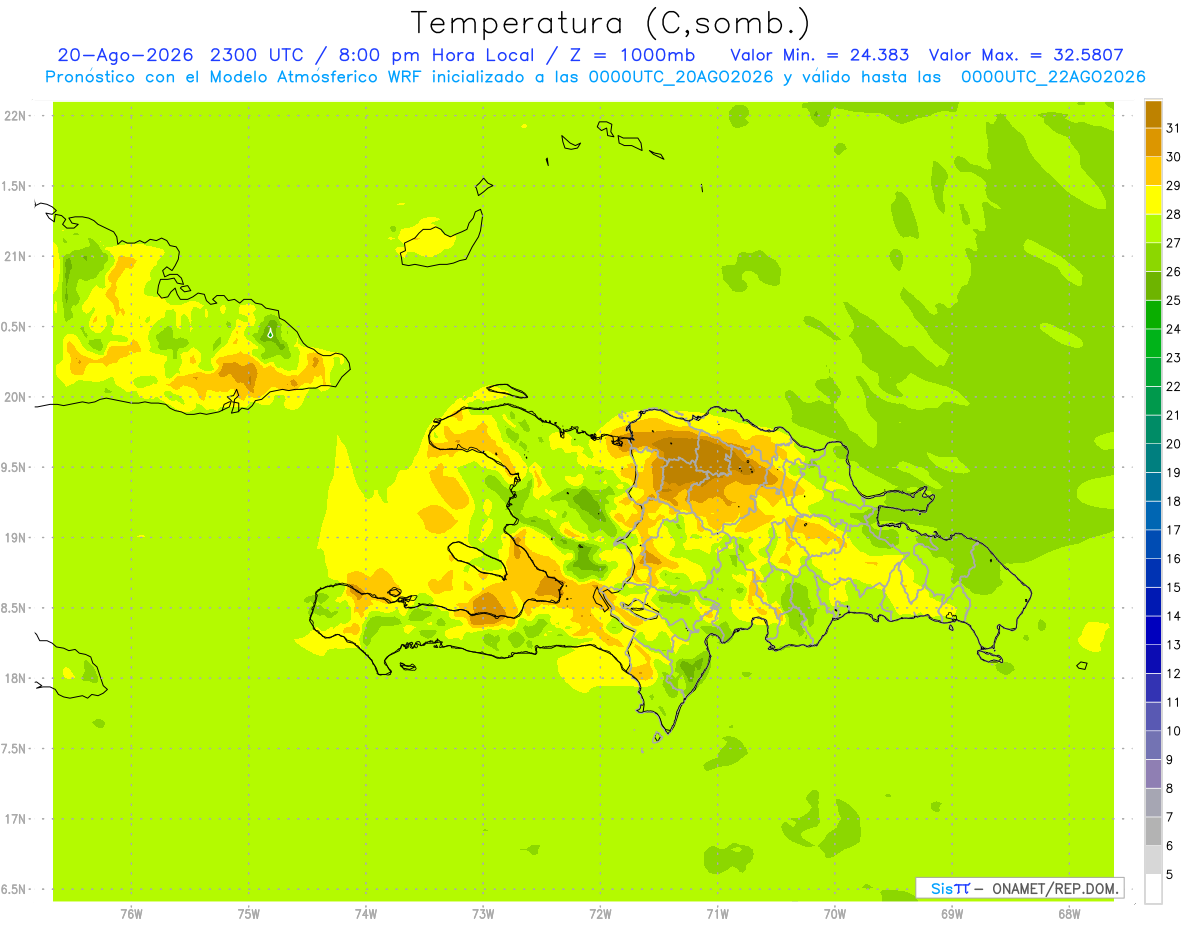Click the legend value label "24"
This screenshot has height=927, width=1200.
click(x=1174, y=329)
